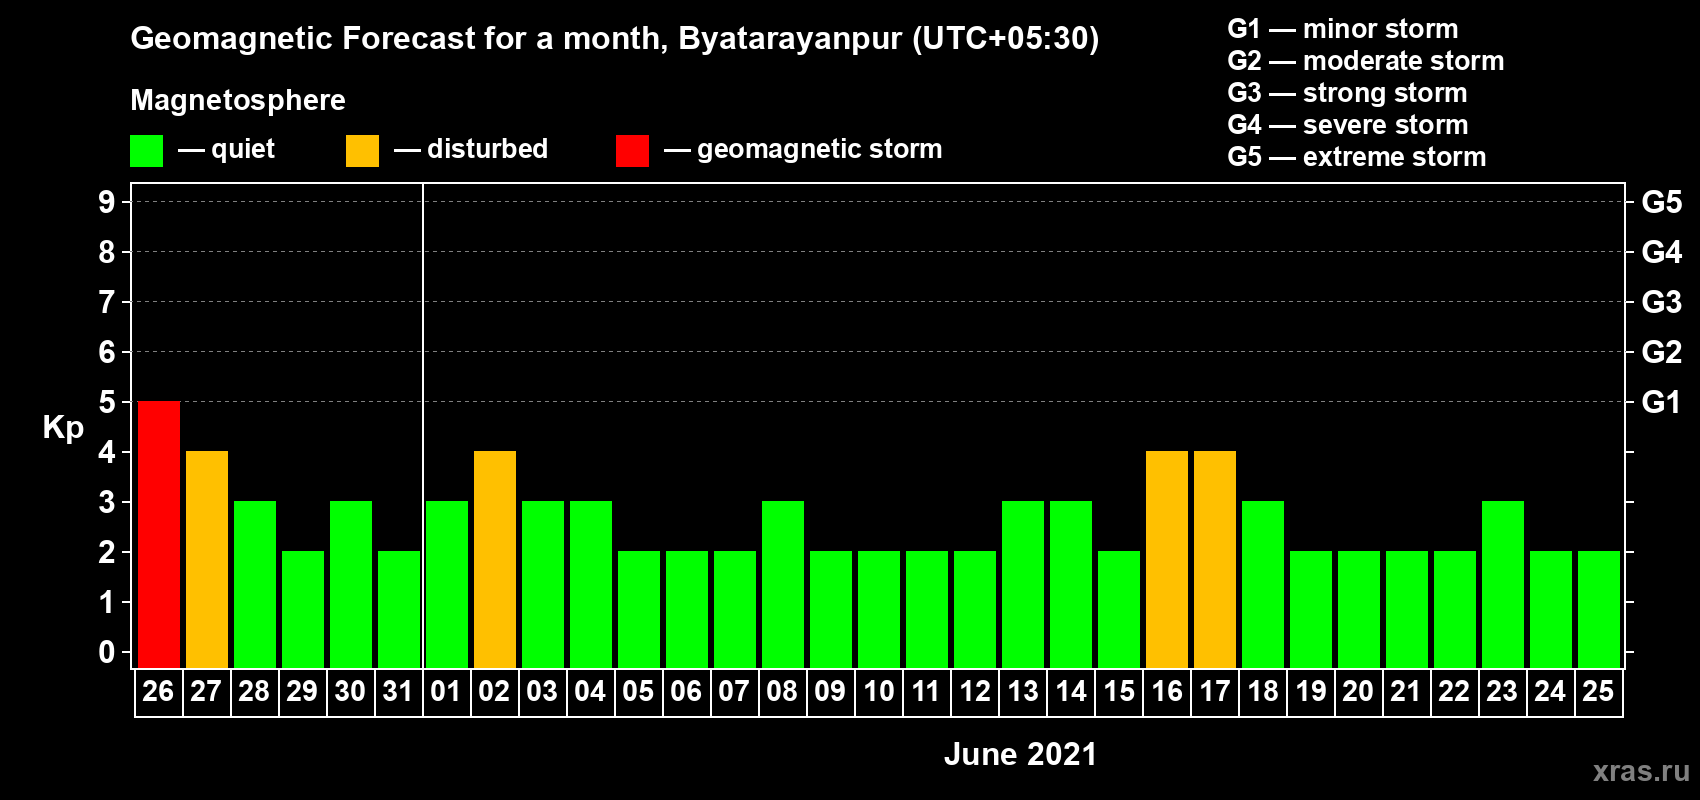Select the orange bar for June 16

(1167, 559)
